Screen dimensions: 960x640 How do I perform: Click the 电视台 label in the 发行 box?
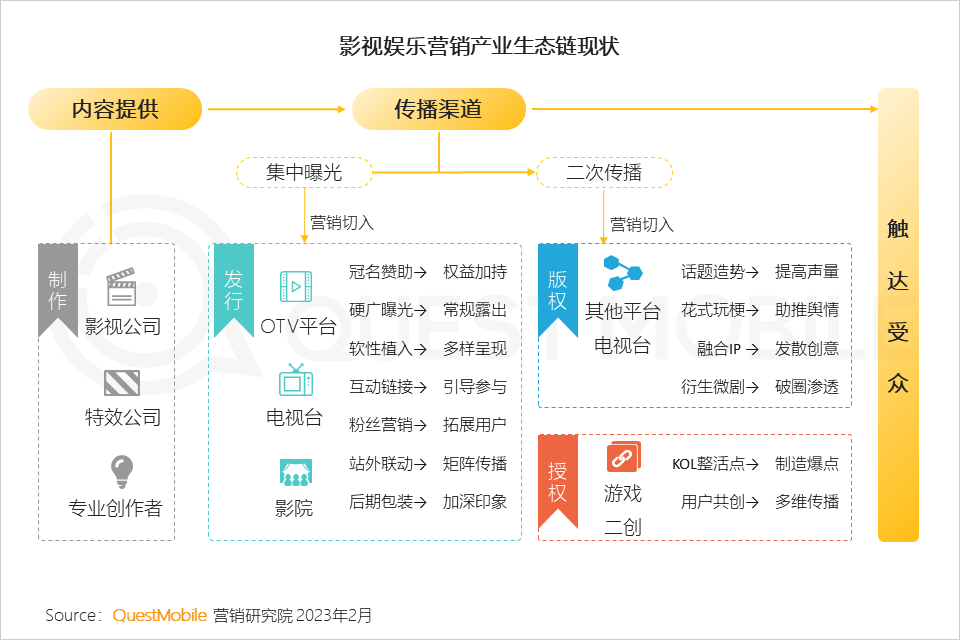tap(294, 417)
